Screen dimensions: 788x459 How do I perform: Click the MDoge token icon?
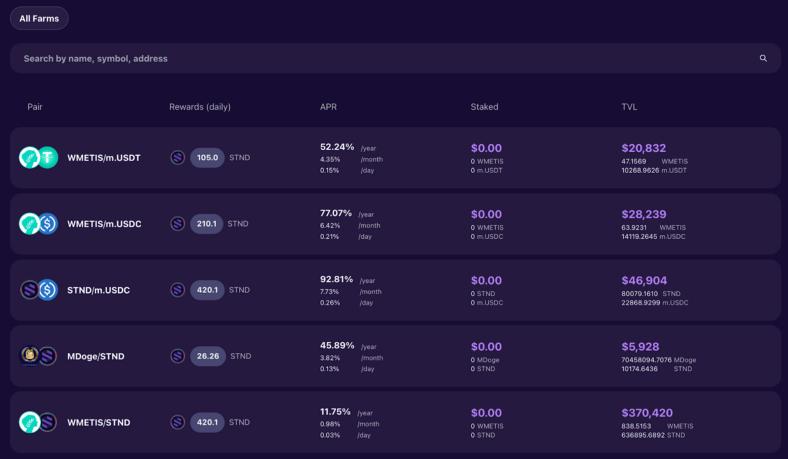30,355
